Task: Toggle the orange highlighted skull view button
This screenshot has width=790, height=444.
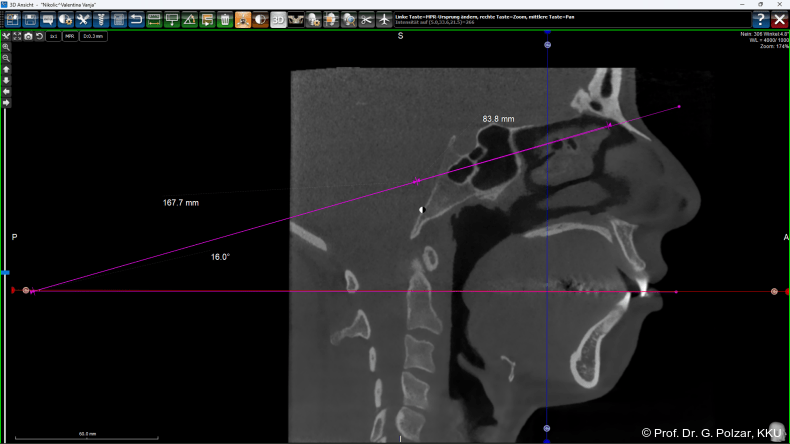Action: tap(243, 19)
